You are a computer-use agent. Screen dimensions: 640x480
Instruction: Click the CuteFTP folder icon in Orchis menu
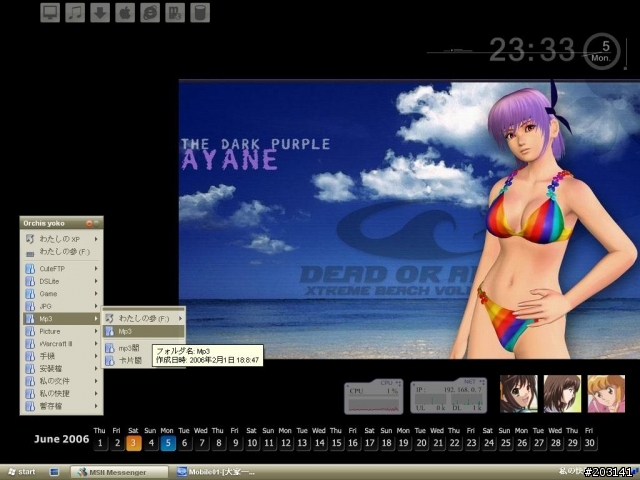30,269
